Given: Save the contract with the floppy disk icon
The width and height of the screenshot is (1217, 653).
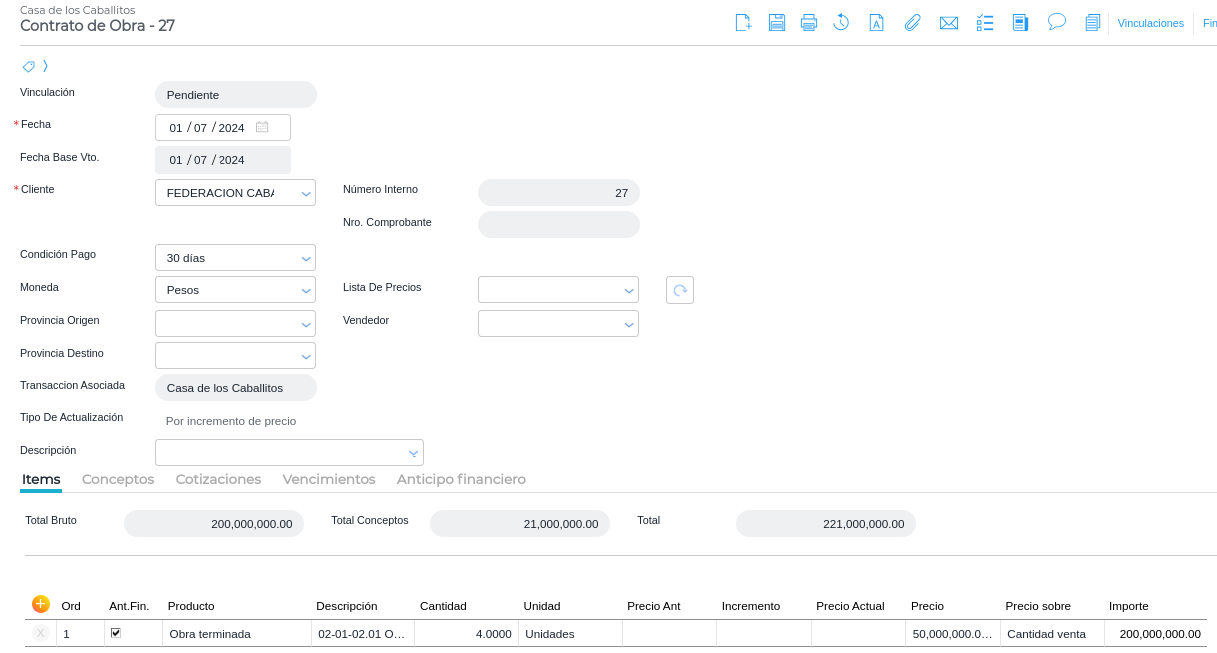Looking at the screenshot, I should (776, 23).
